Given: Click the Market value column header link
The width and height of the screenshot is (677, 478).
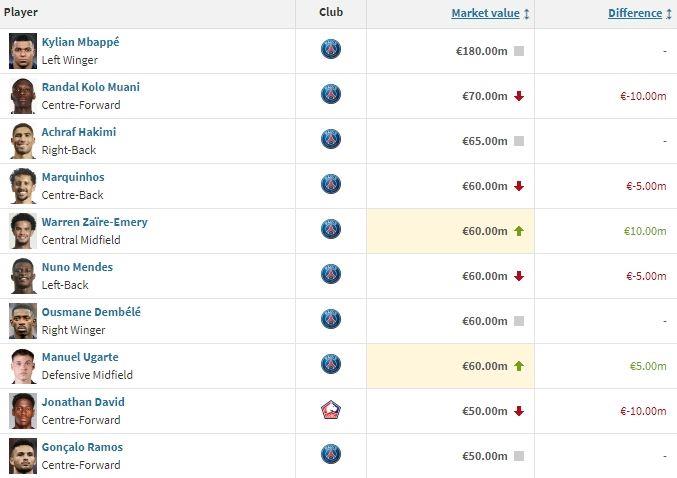Looking at the screenshot, I should [x=485, y=13].
